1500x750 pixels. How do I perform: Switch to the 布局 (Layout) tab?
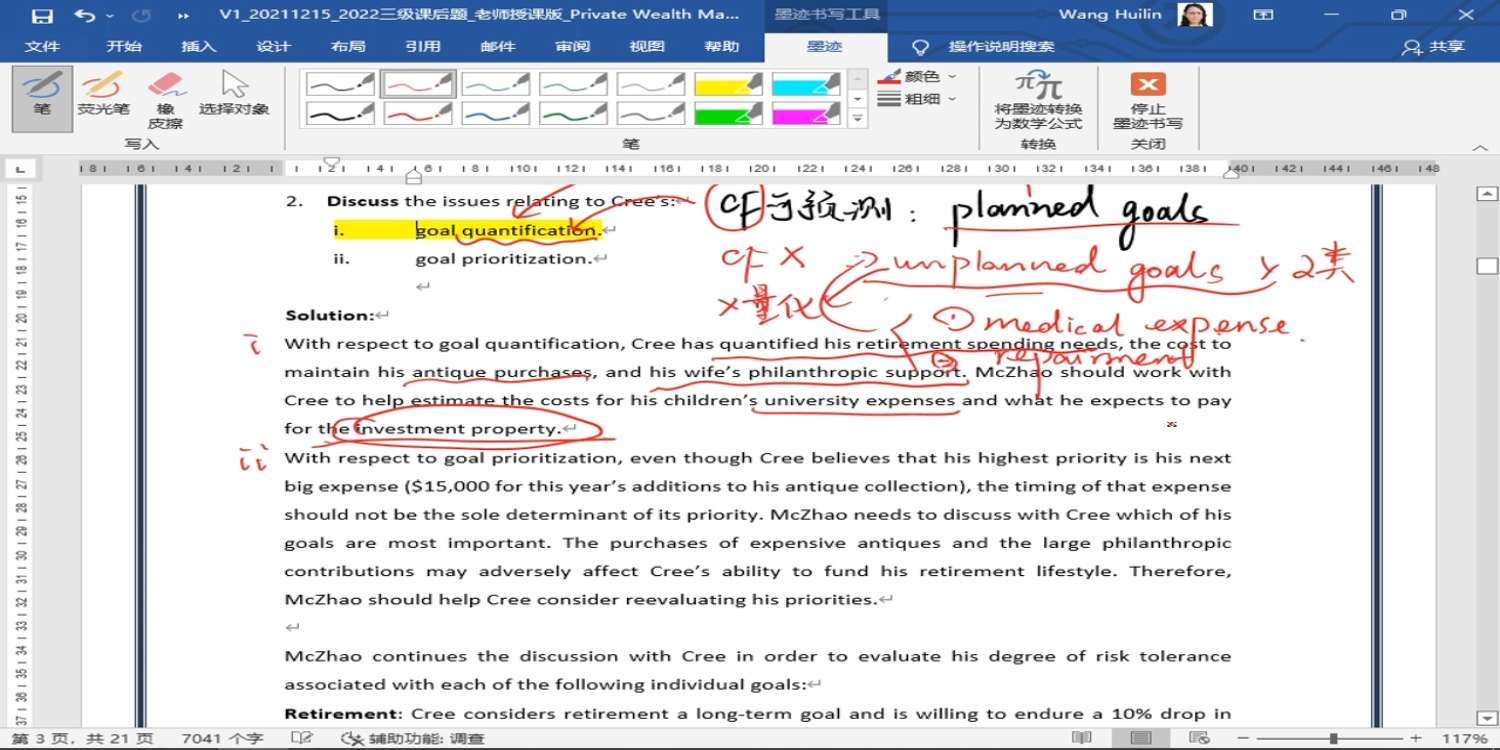tap(348, 47)
